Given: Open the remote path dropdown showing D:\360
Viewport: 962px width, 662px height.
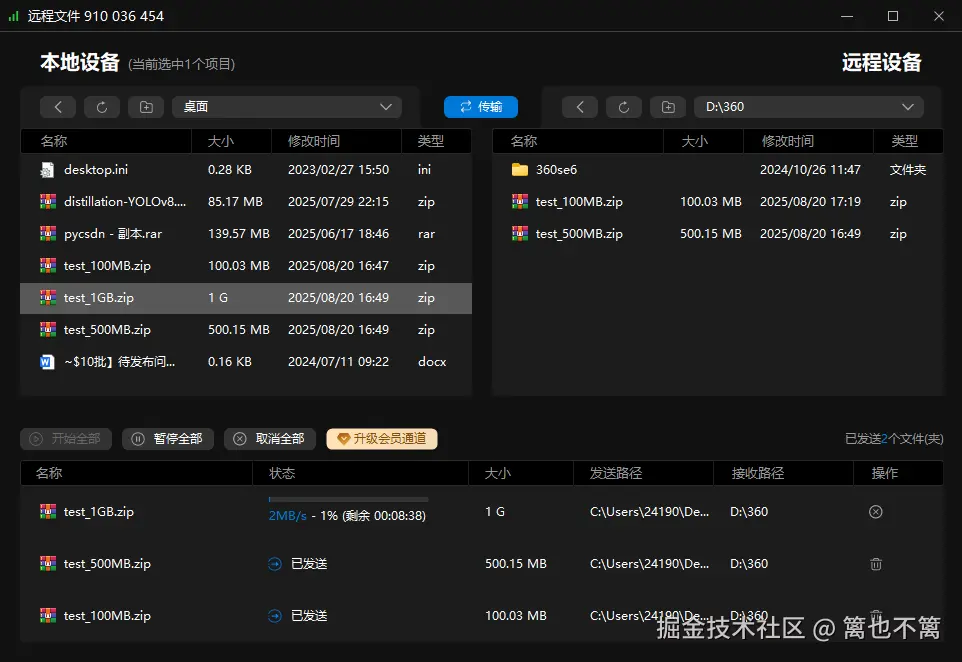Looking at the screenshot, I should point(809,107).
